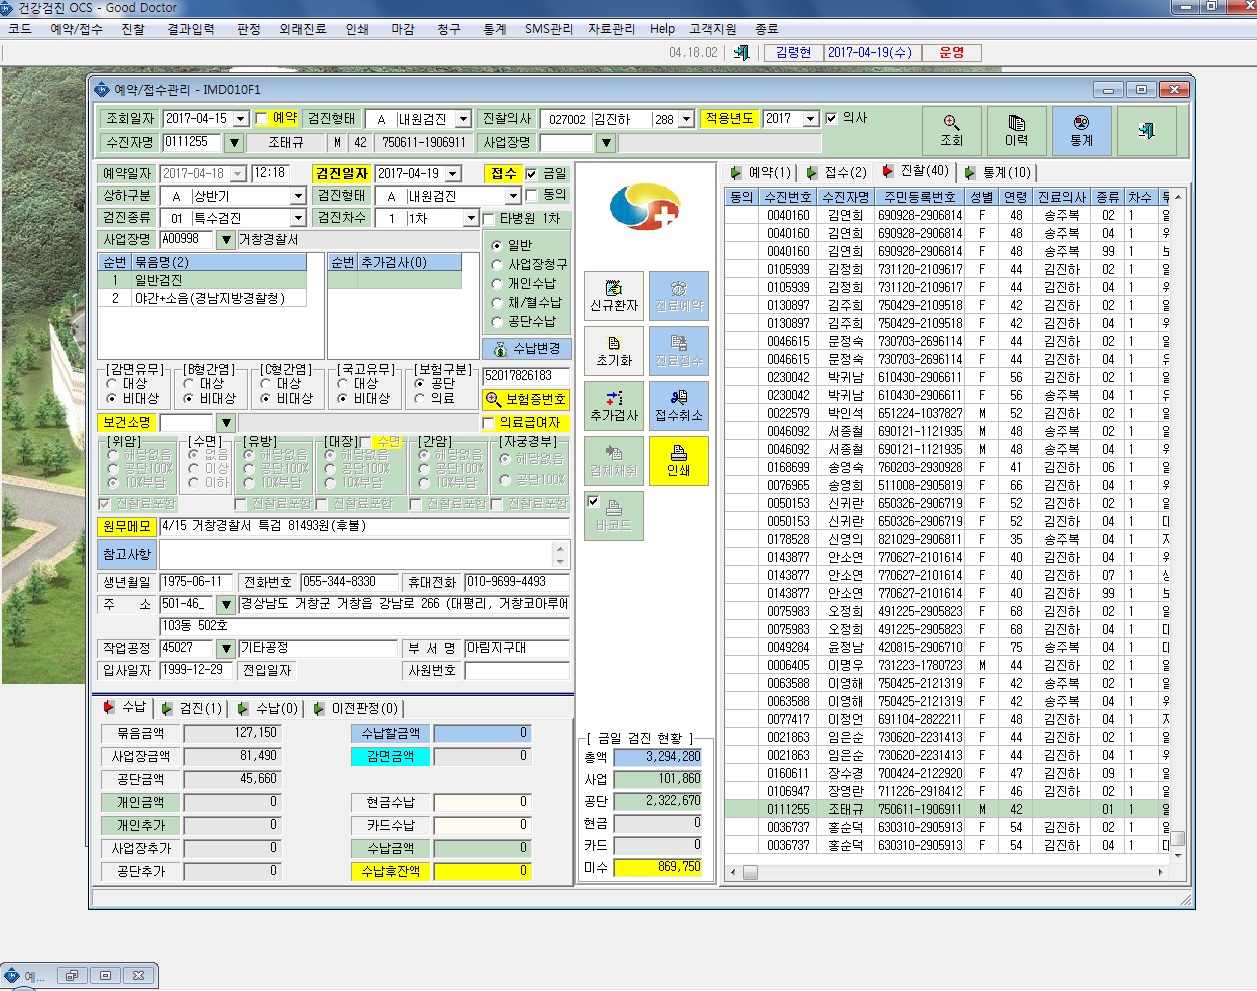Click the yellow 인쇄 print icon button
Screen dimensions: 1257x991
[x=679, y=461]
